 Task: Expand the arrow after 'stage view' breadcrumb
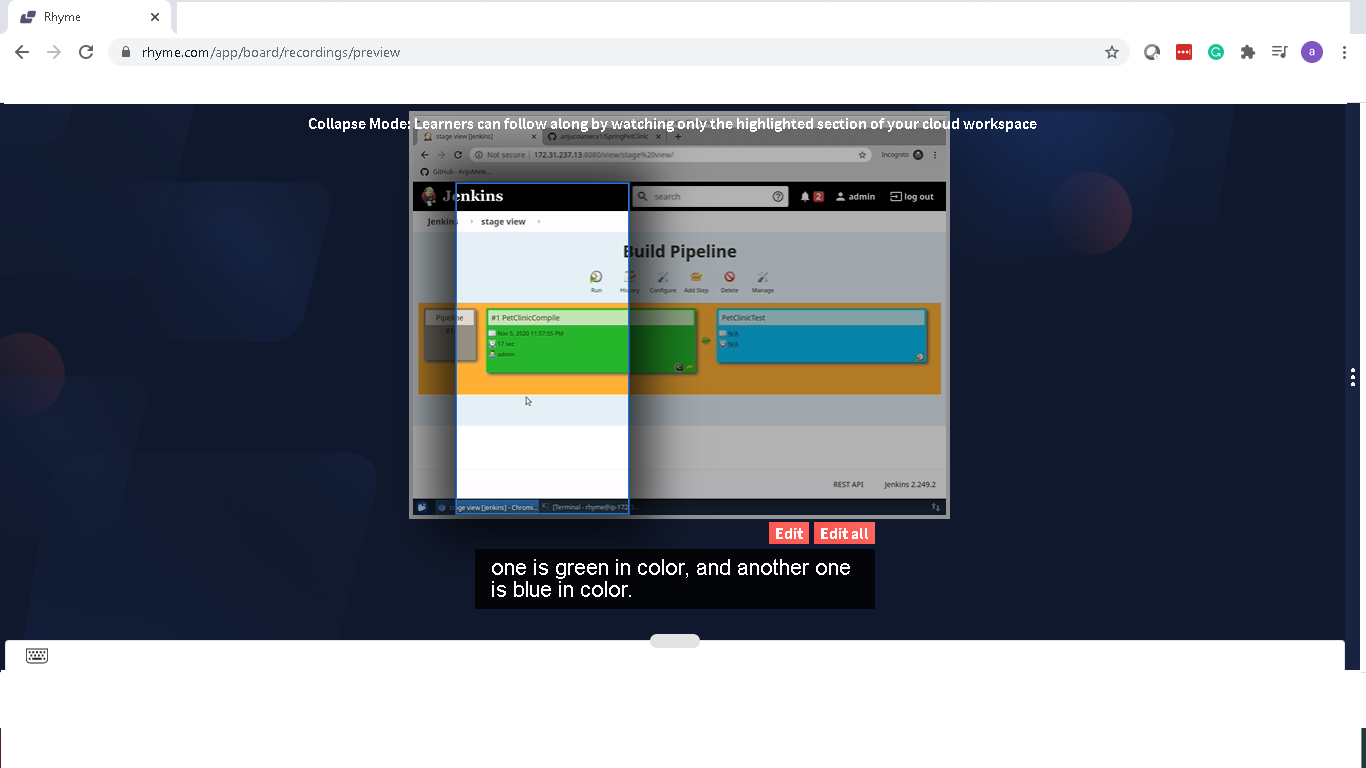[x=539, y=222]
